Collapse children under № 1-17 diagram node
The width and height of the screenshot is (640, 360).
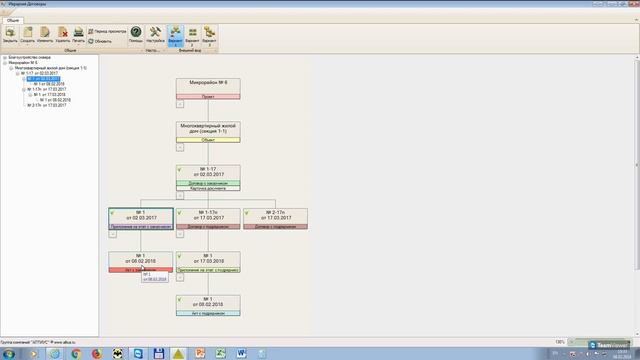[x=180, y=196]
